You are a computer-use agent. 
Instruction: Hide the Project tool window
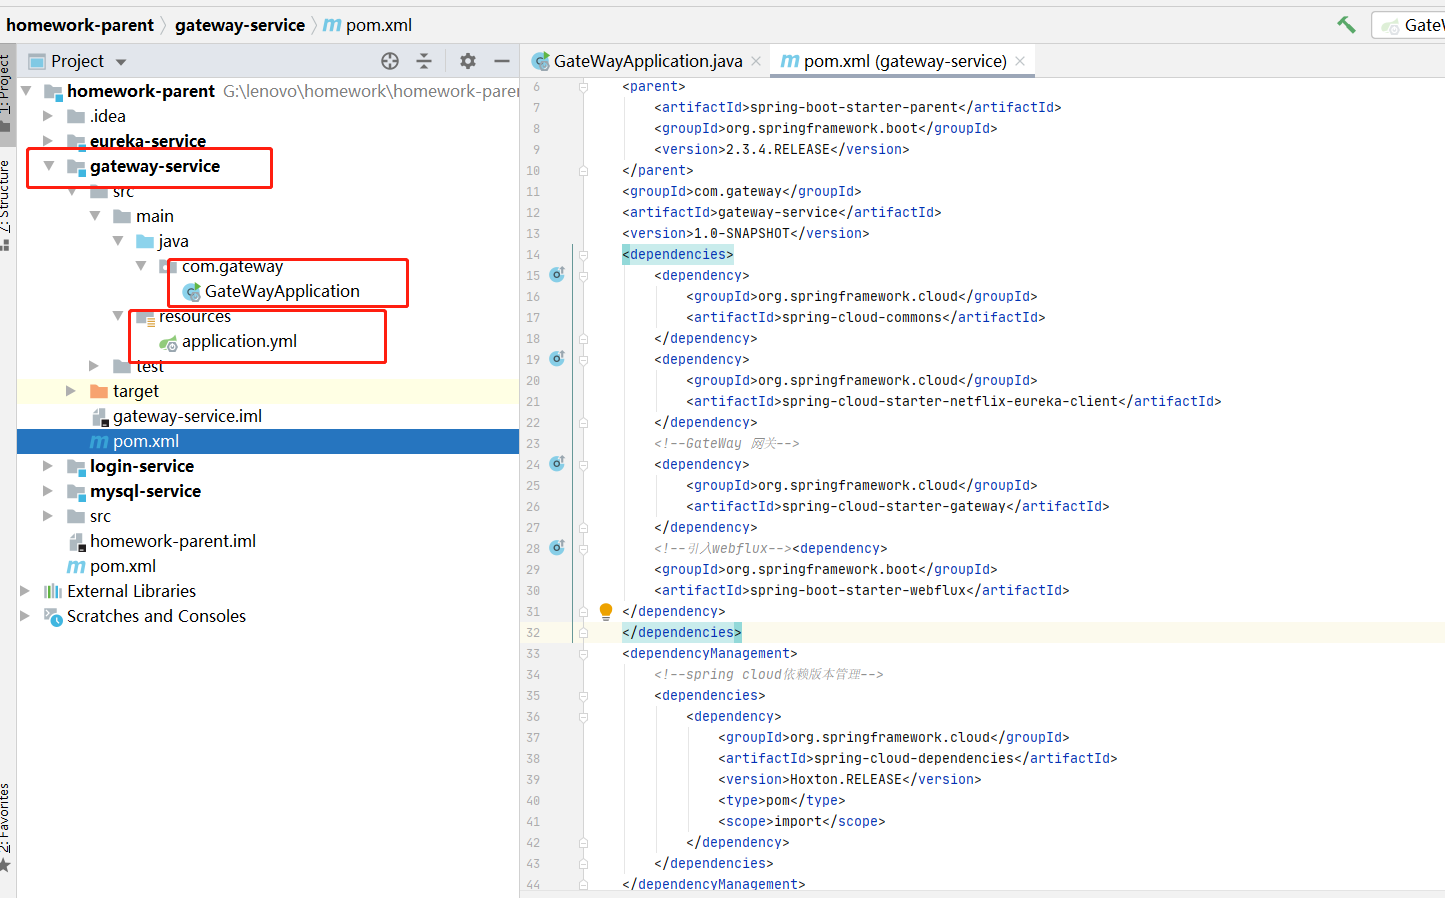502,61
